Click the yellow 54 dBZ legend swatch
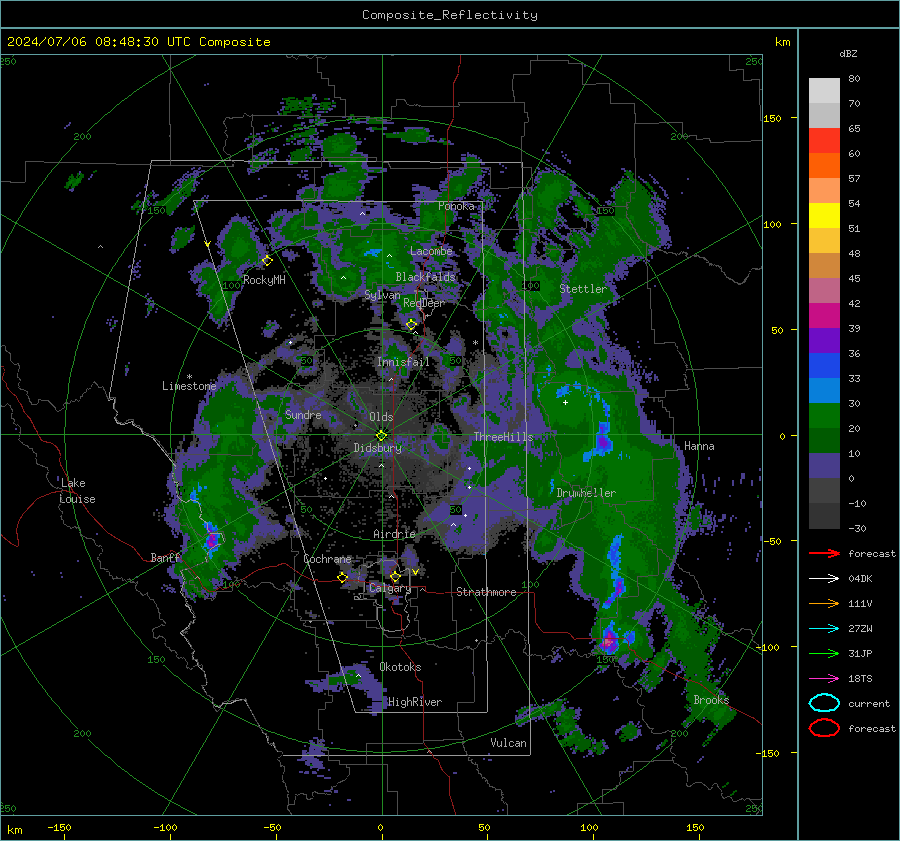Screen dimensions: 900x841 [x=824, y=215]
